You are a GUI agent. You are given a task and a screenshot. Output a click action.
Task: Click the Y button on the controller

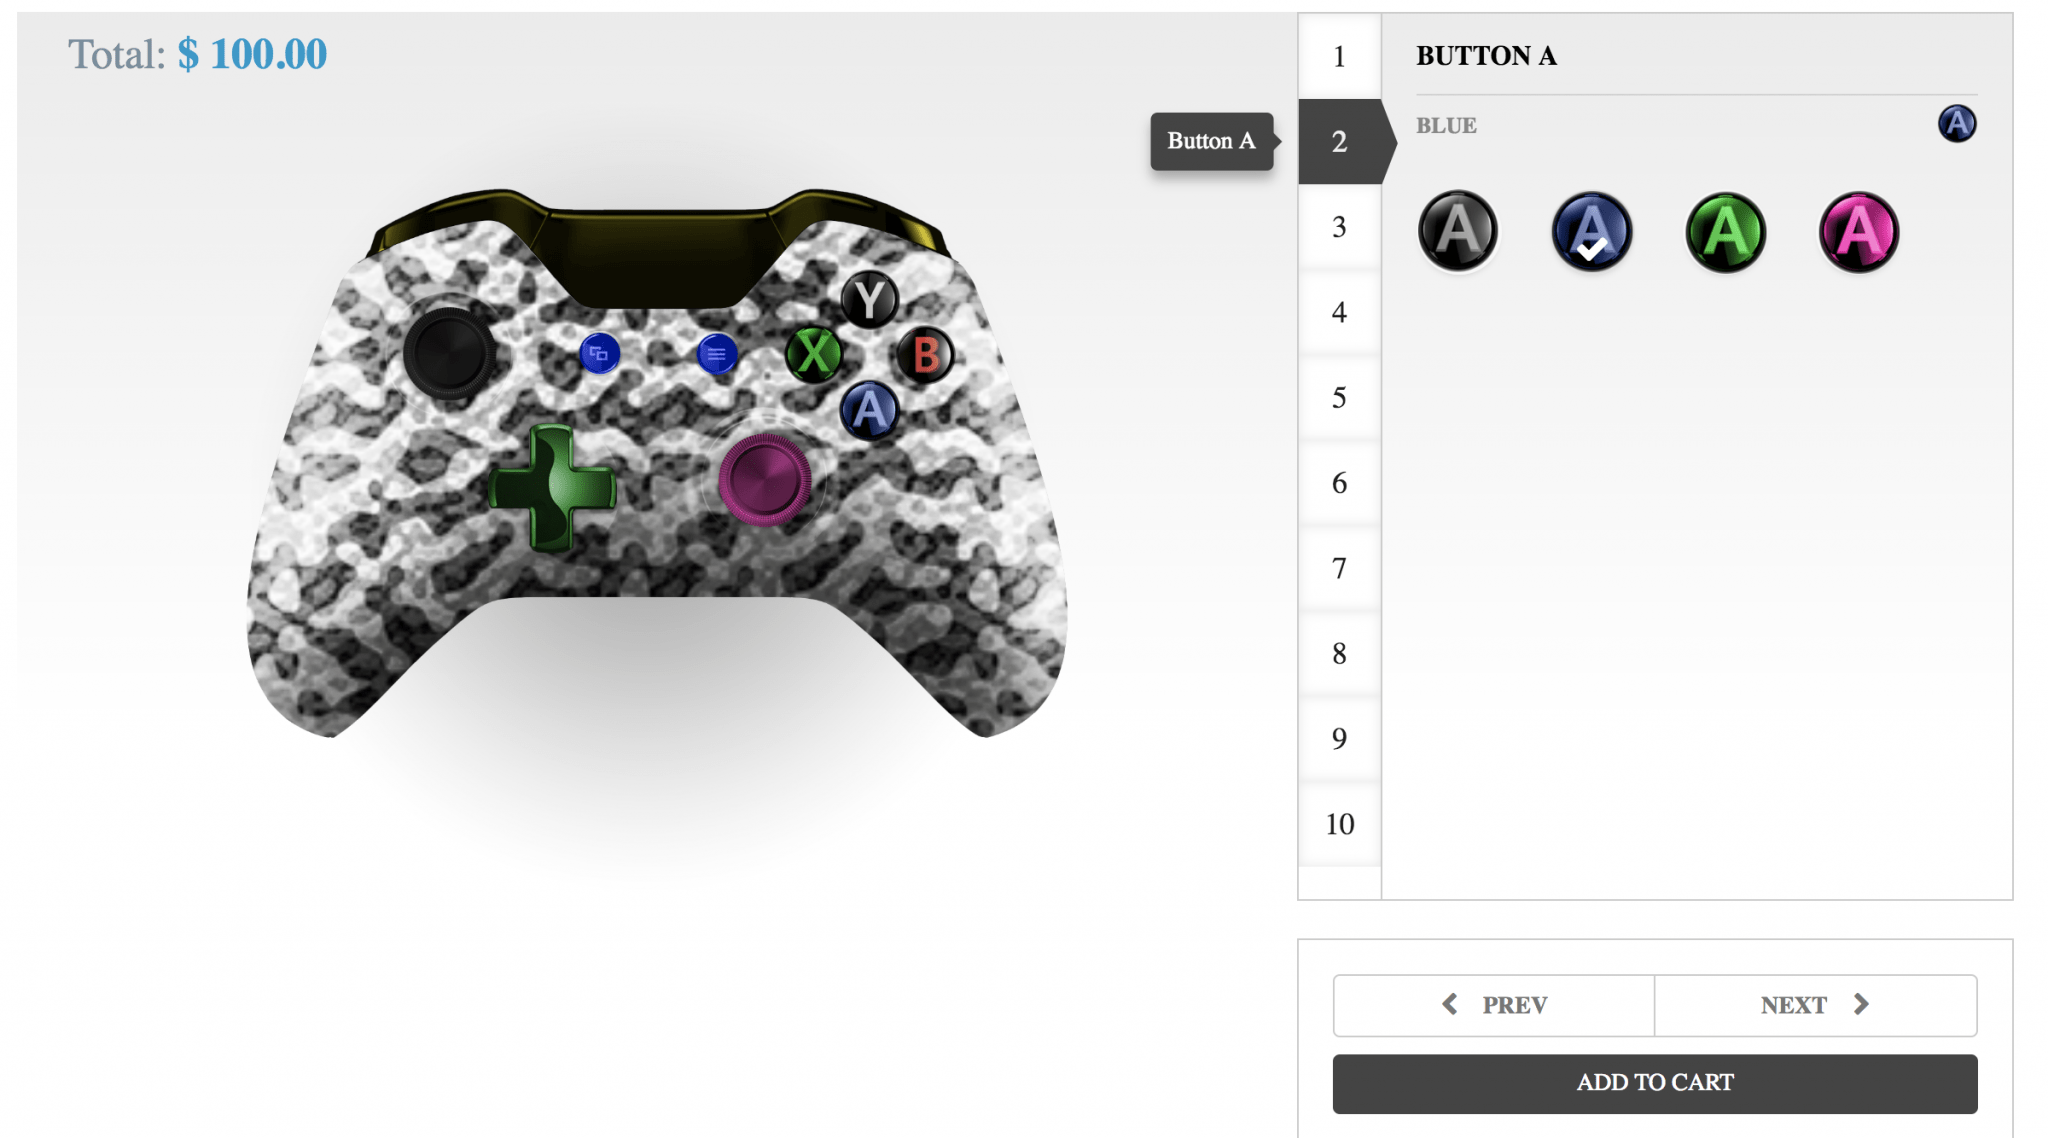pos(869,299)
